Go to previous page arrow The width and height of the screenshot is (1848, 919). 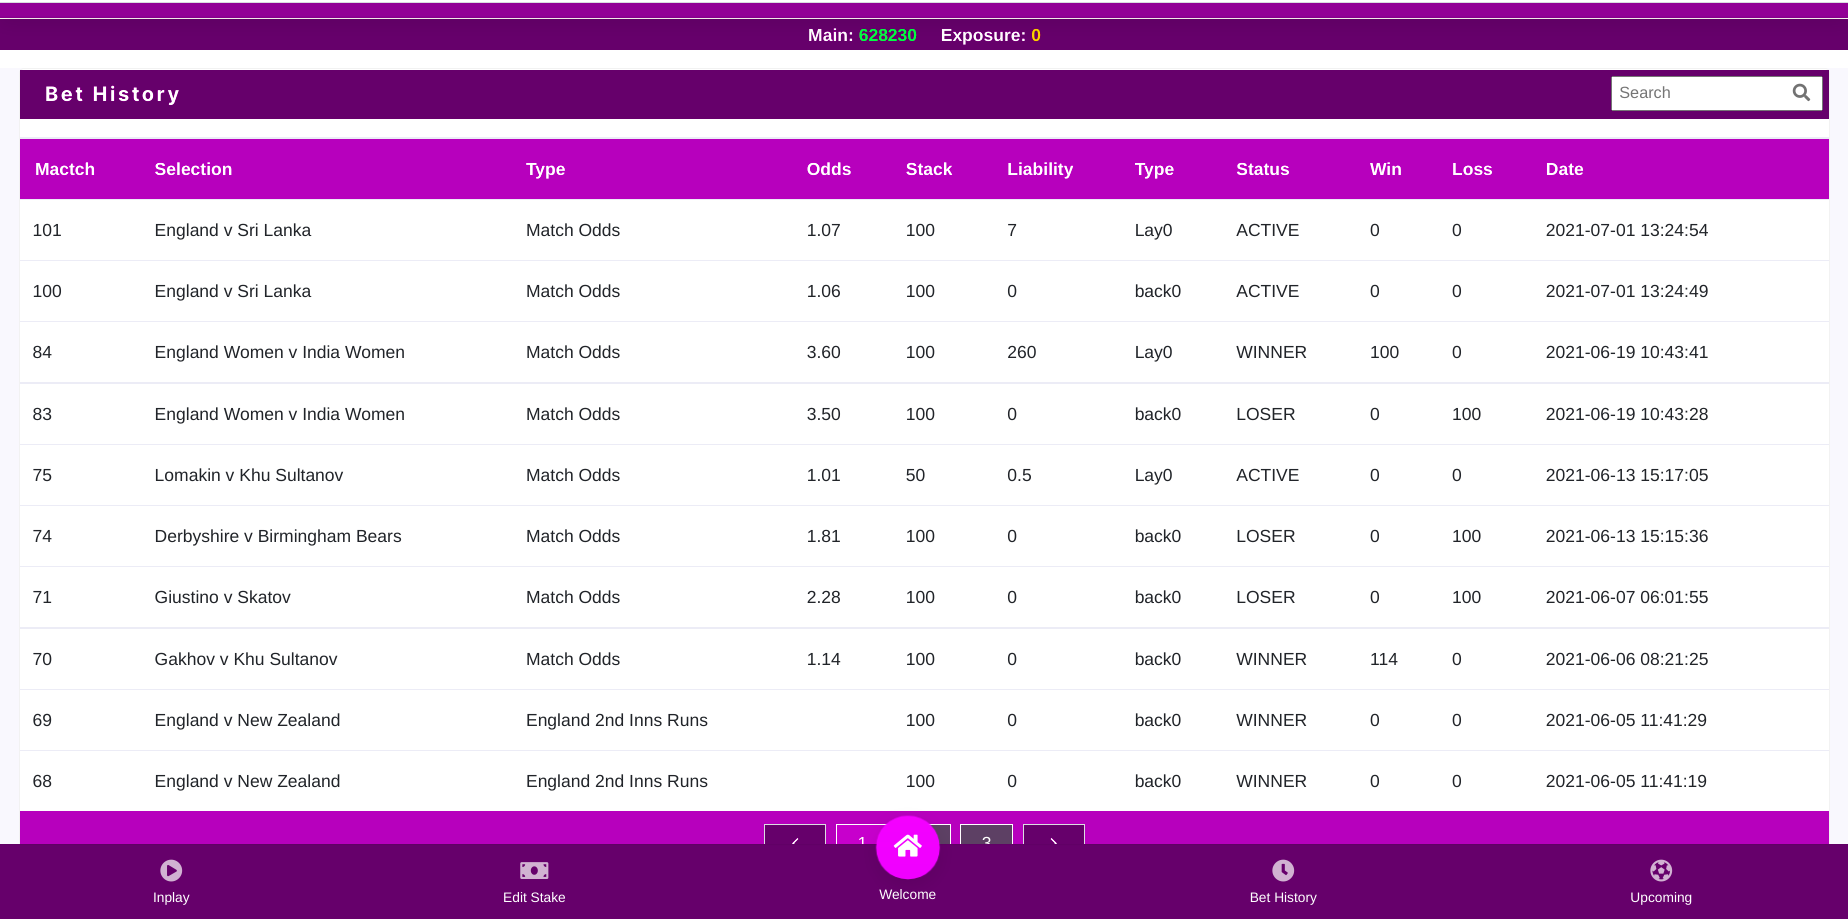click(x=795, y=835)
